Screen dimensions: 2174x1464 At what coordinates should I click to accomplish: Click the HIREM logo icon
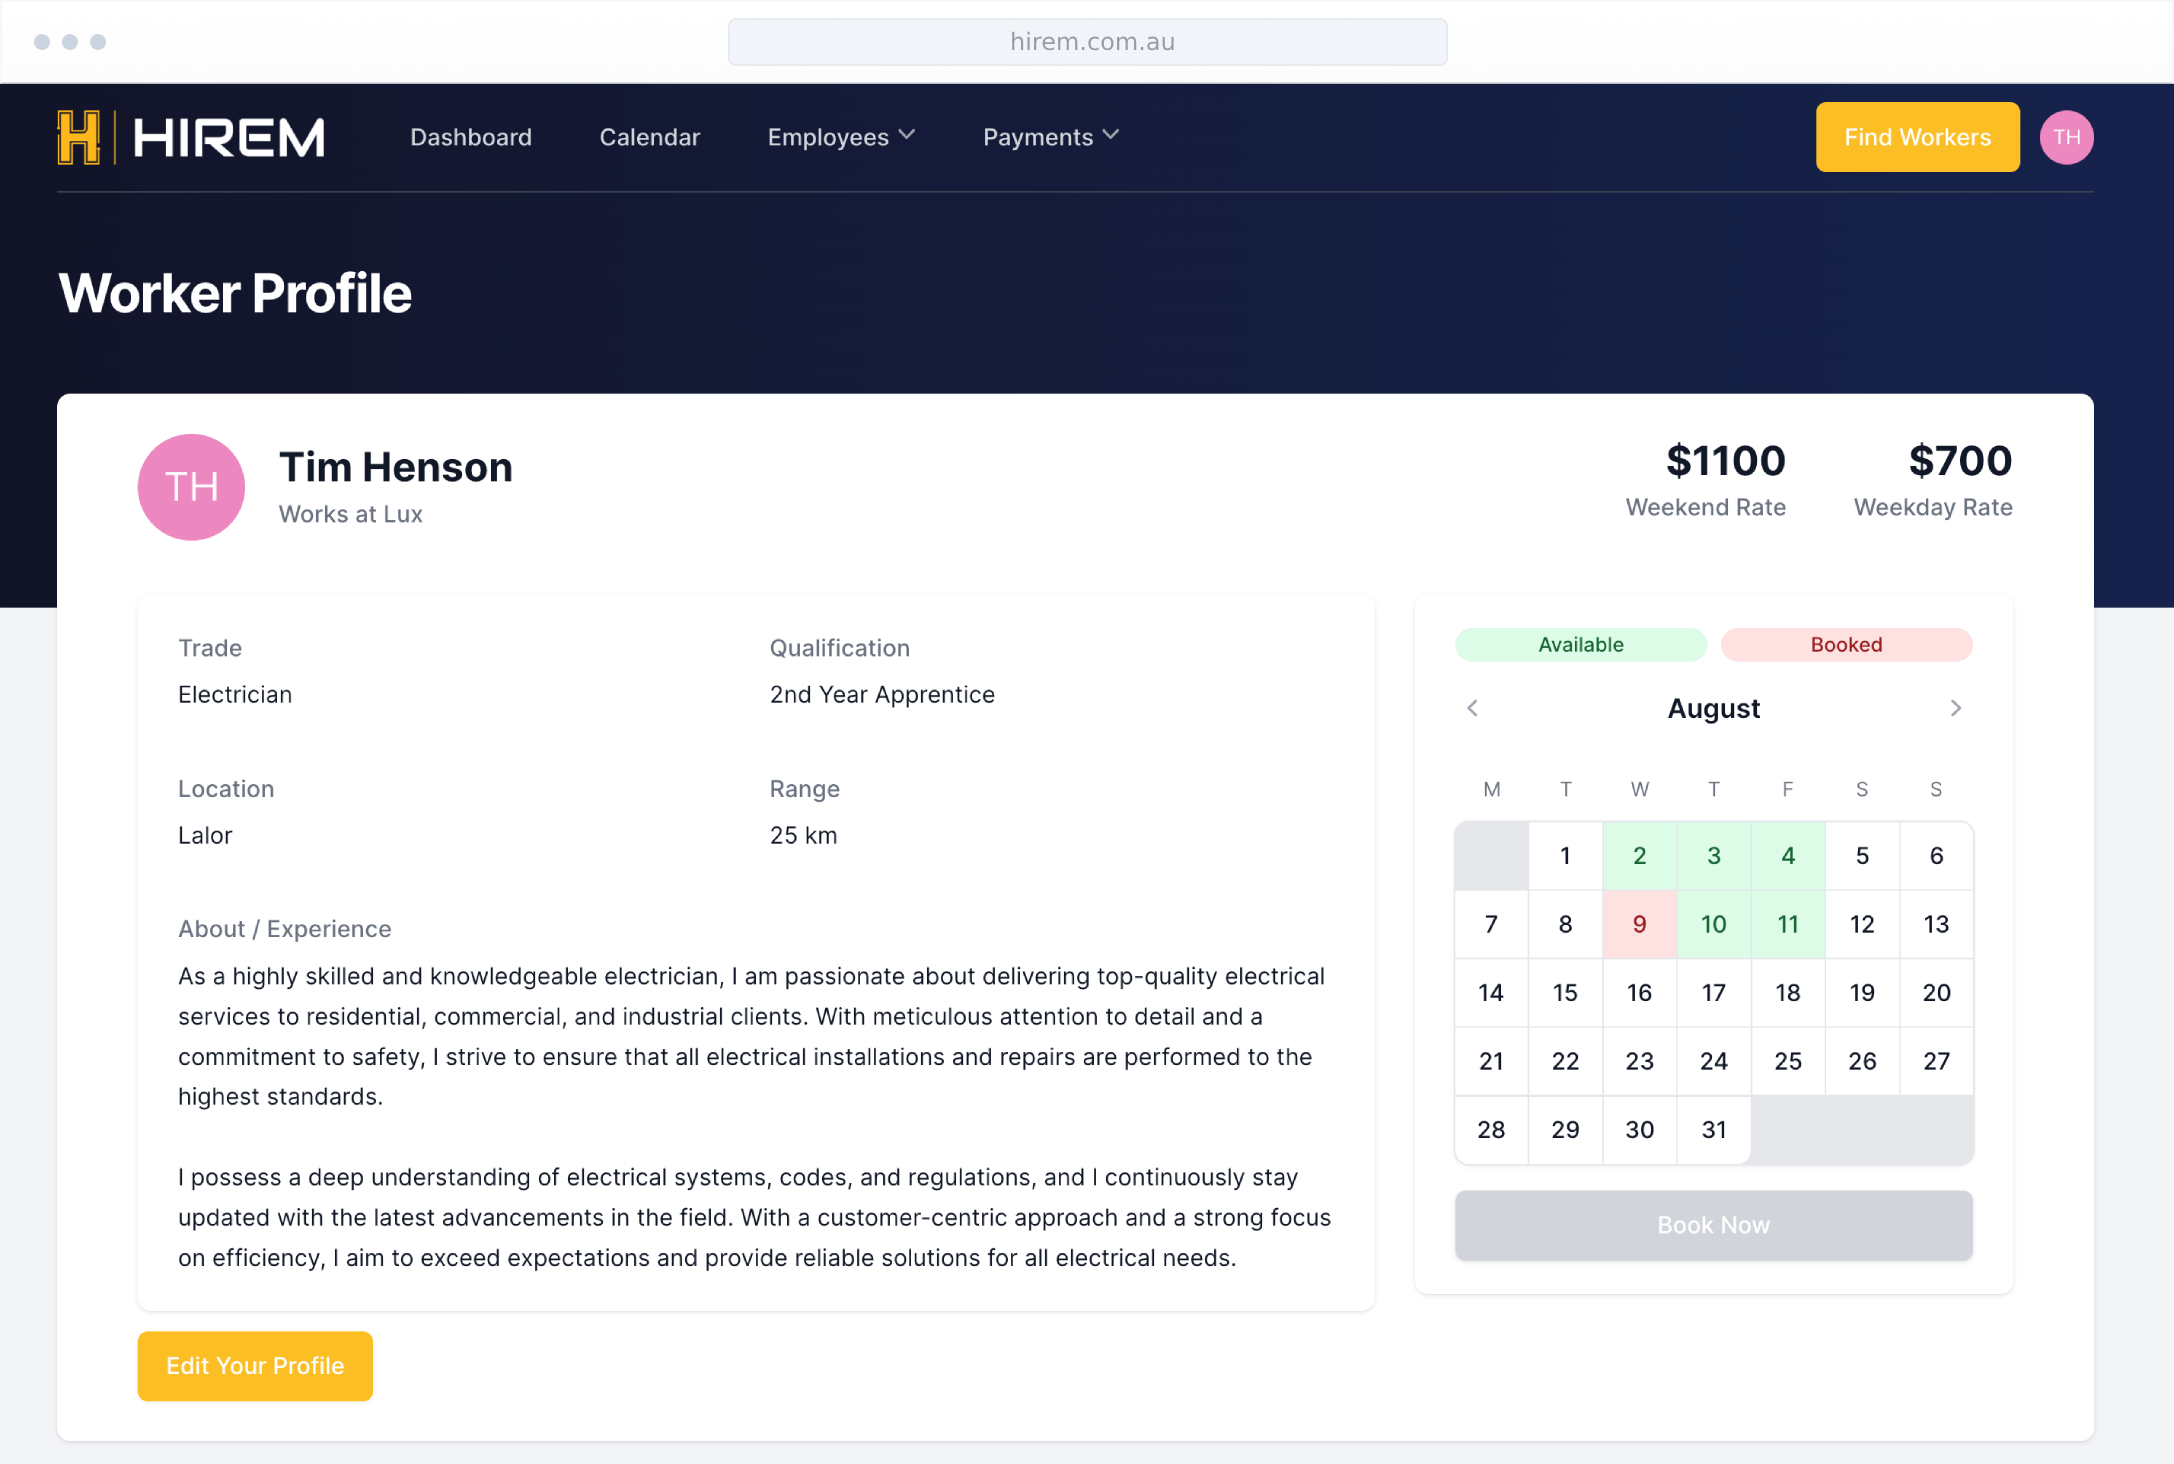[79, 137]
